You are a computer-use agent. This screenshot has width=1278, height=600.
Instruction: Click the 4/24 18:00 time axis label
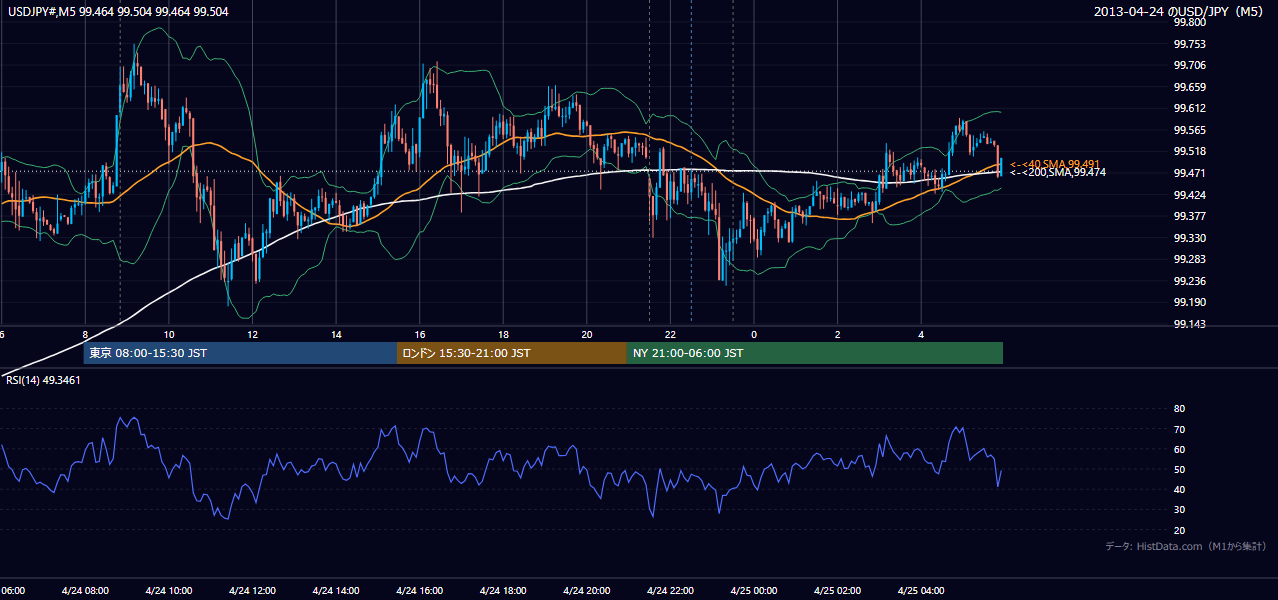(x=503, y=591)
